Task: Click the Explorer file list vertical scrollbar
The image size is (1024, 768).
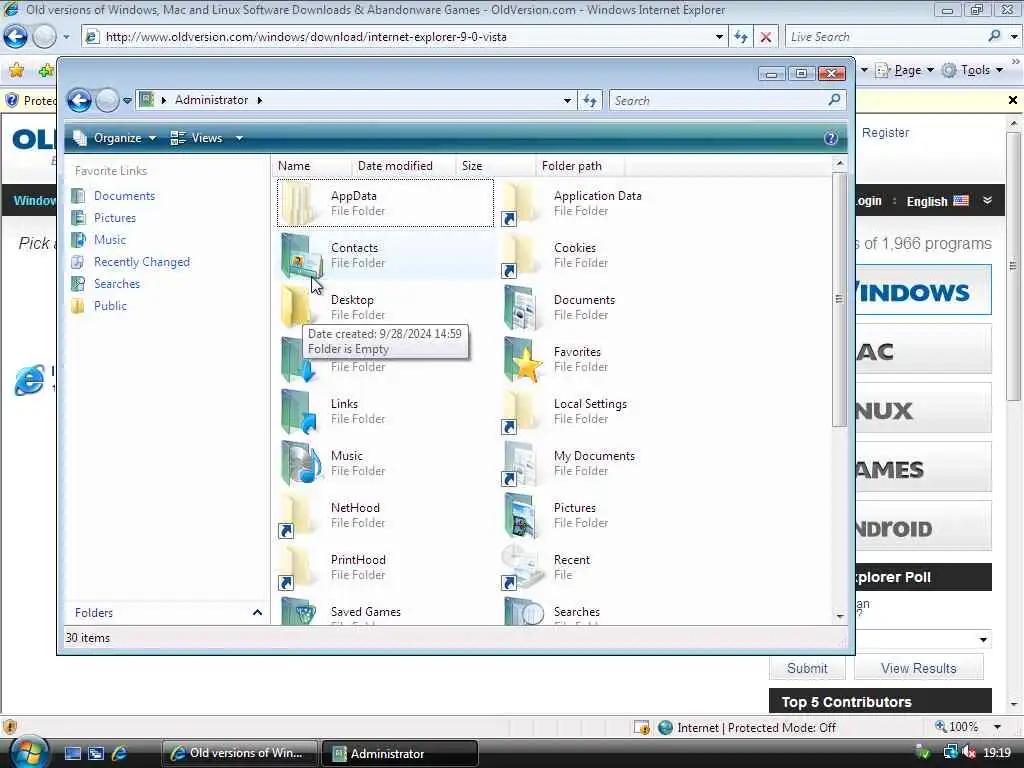Action: click(840, 299)
